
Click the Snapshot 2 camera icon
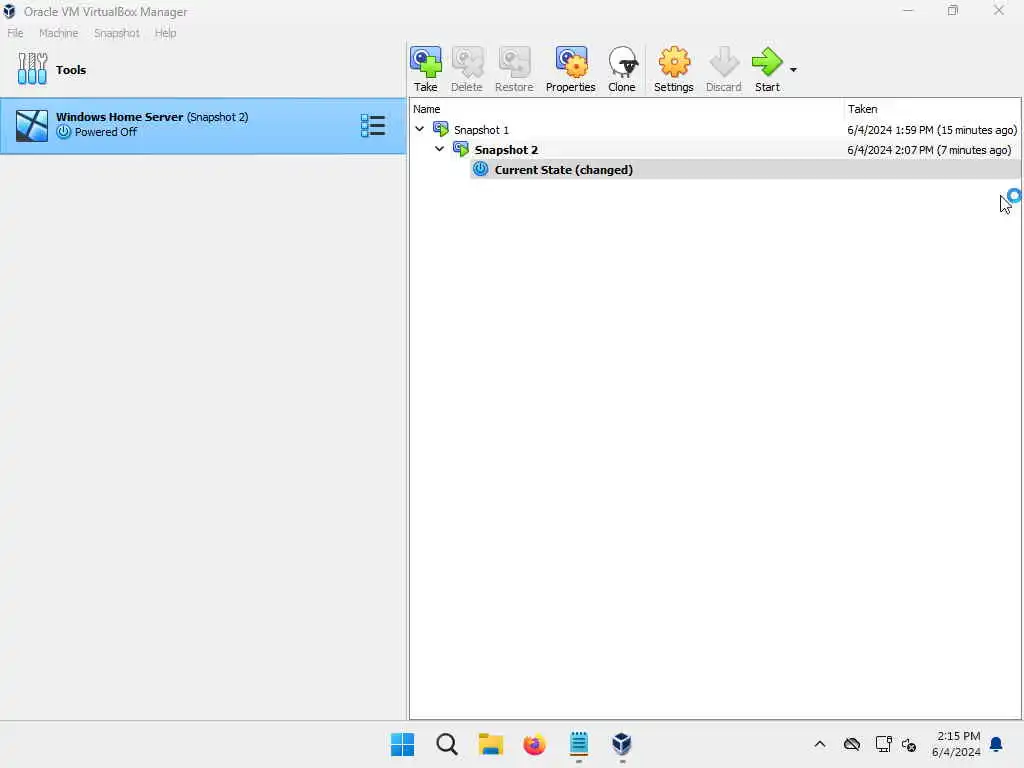pos(461,150)
